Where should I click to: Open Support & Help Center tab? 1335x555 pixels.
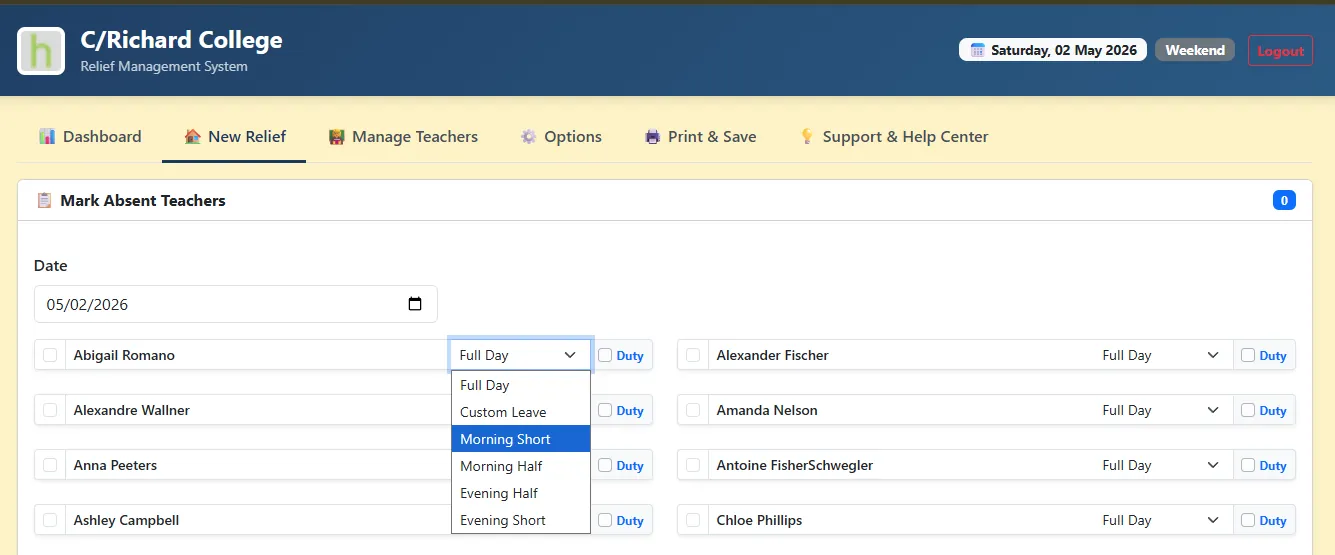894,136
